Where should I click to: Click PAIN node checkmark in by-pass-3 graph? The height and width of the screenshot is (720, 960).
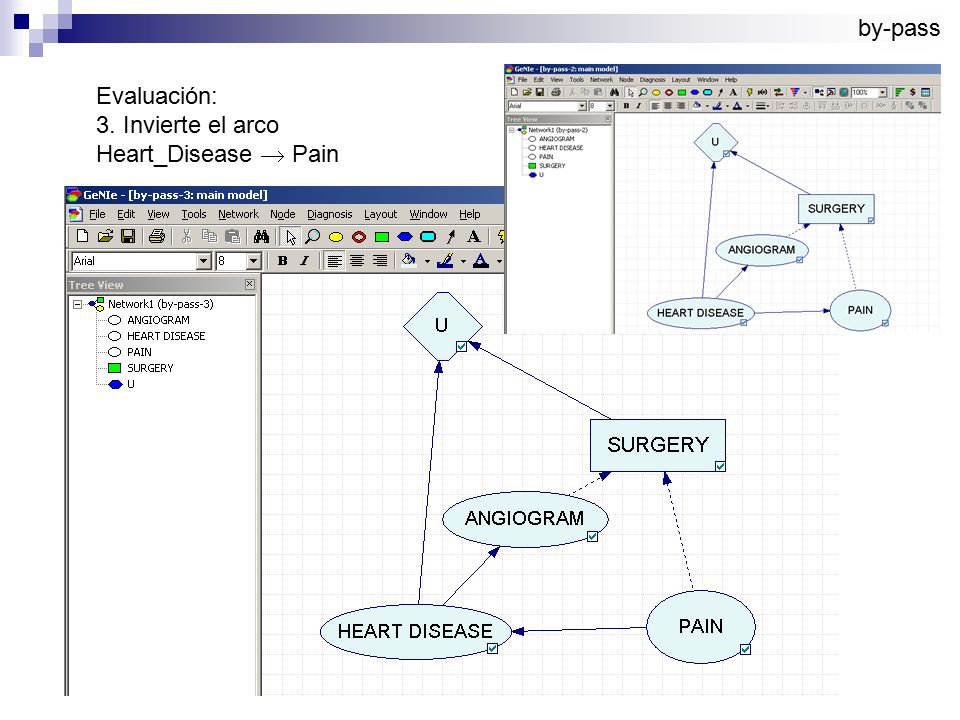tap(745, 649)
